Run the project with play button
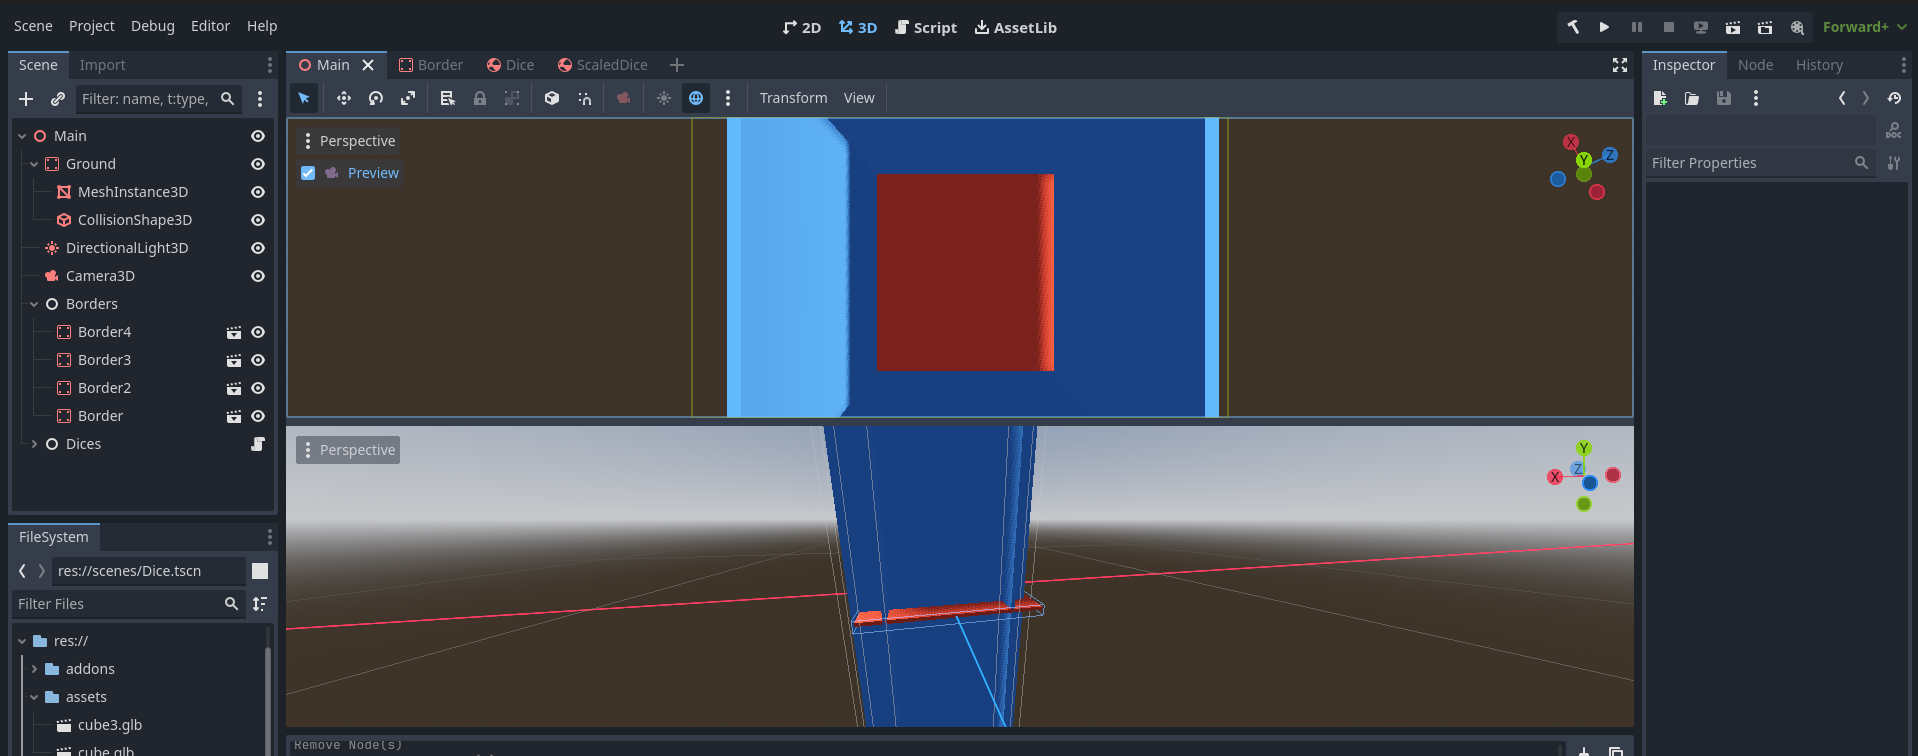The image size is (1918, 756). click(1604, 27)
